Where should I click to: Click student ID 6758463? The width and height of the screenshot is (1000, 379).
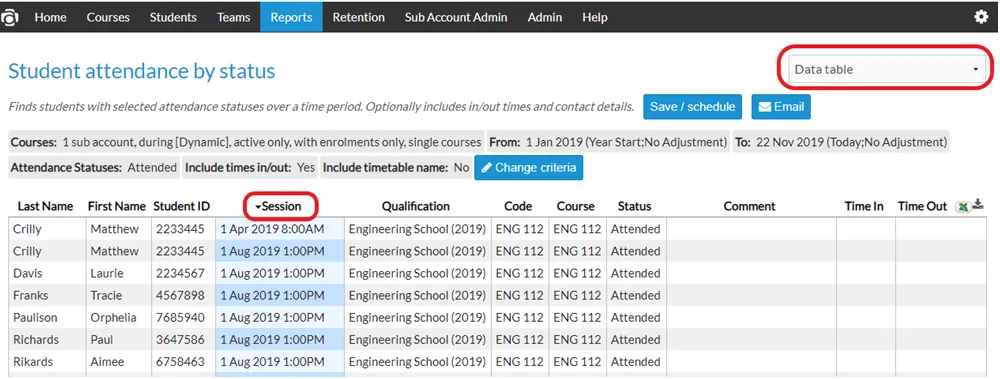pos(180,362)
